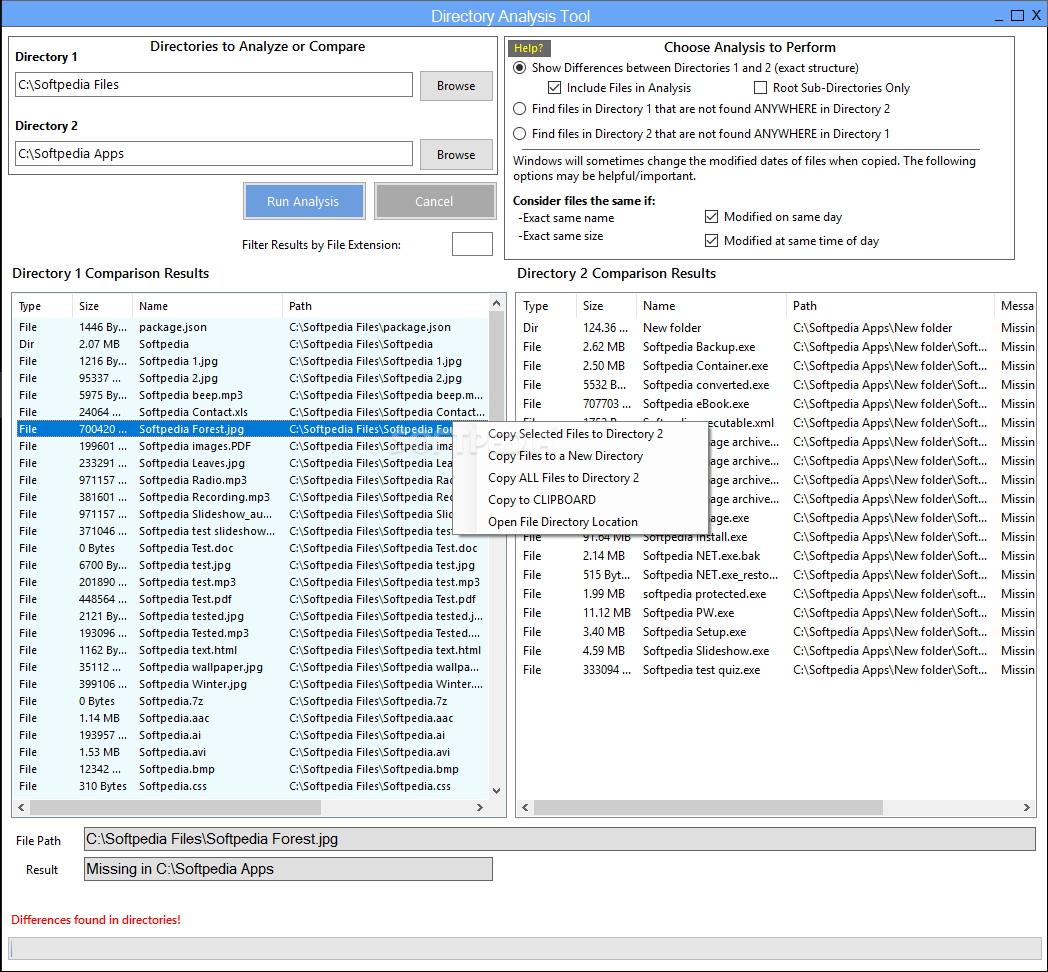Select Softpedia Contact.xls row
The width and height of the screenshot is (1048, 972).
click(x=253, y=412)
